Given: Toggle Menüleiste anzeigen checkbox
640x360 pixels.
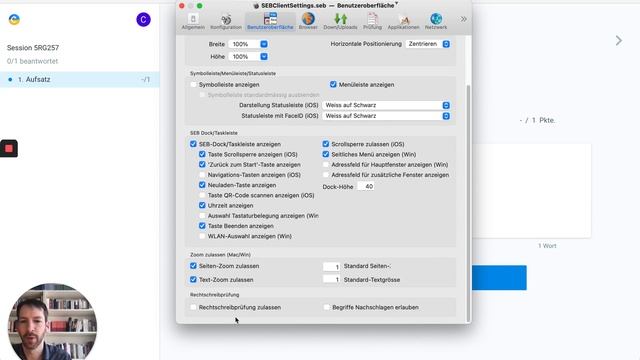Looking at the screenshot, I should coord(333,84).
